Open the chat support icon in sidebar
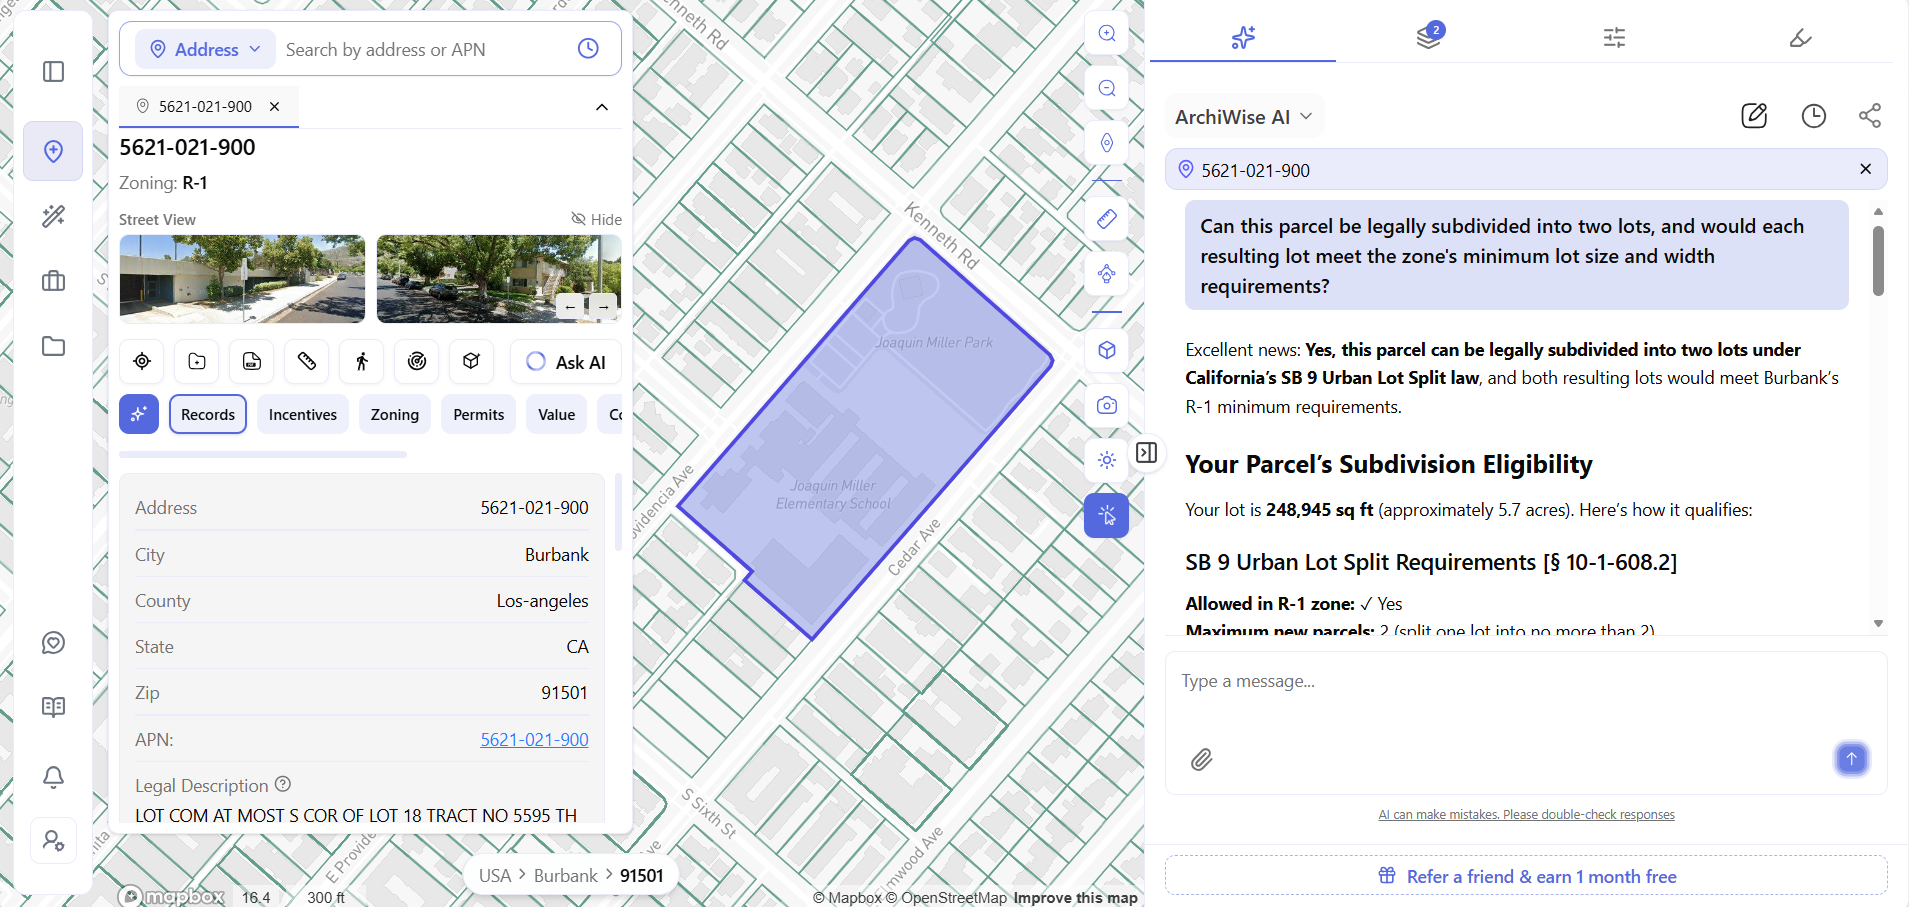Screen dimensions: 1912x907 (x=53, y=643)
